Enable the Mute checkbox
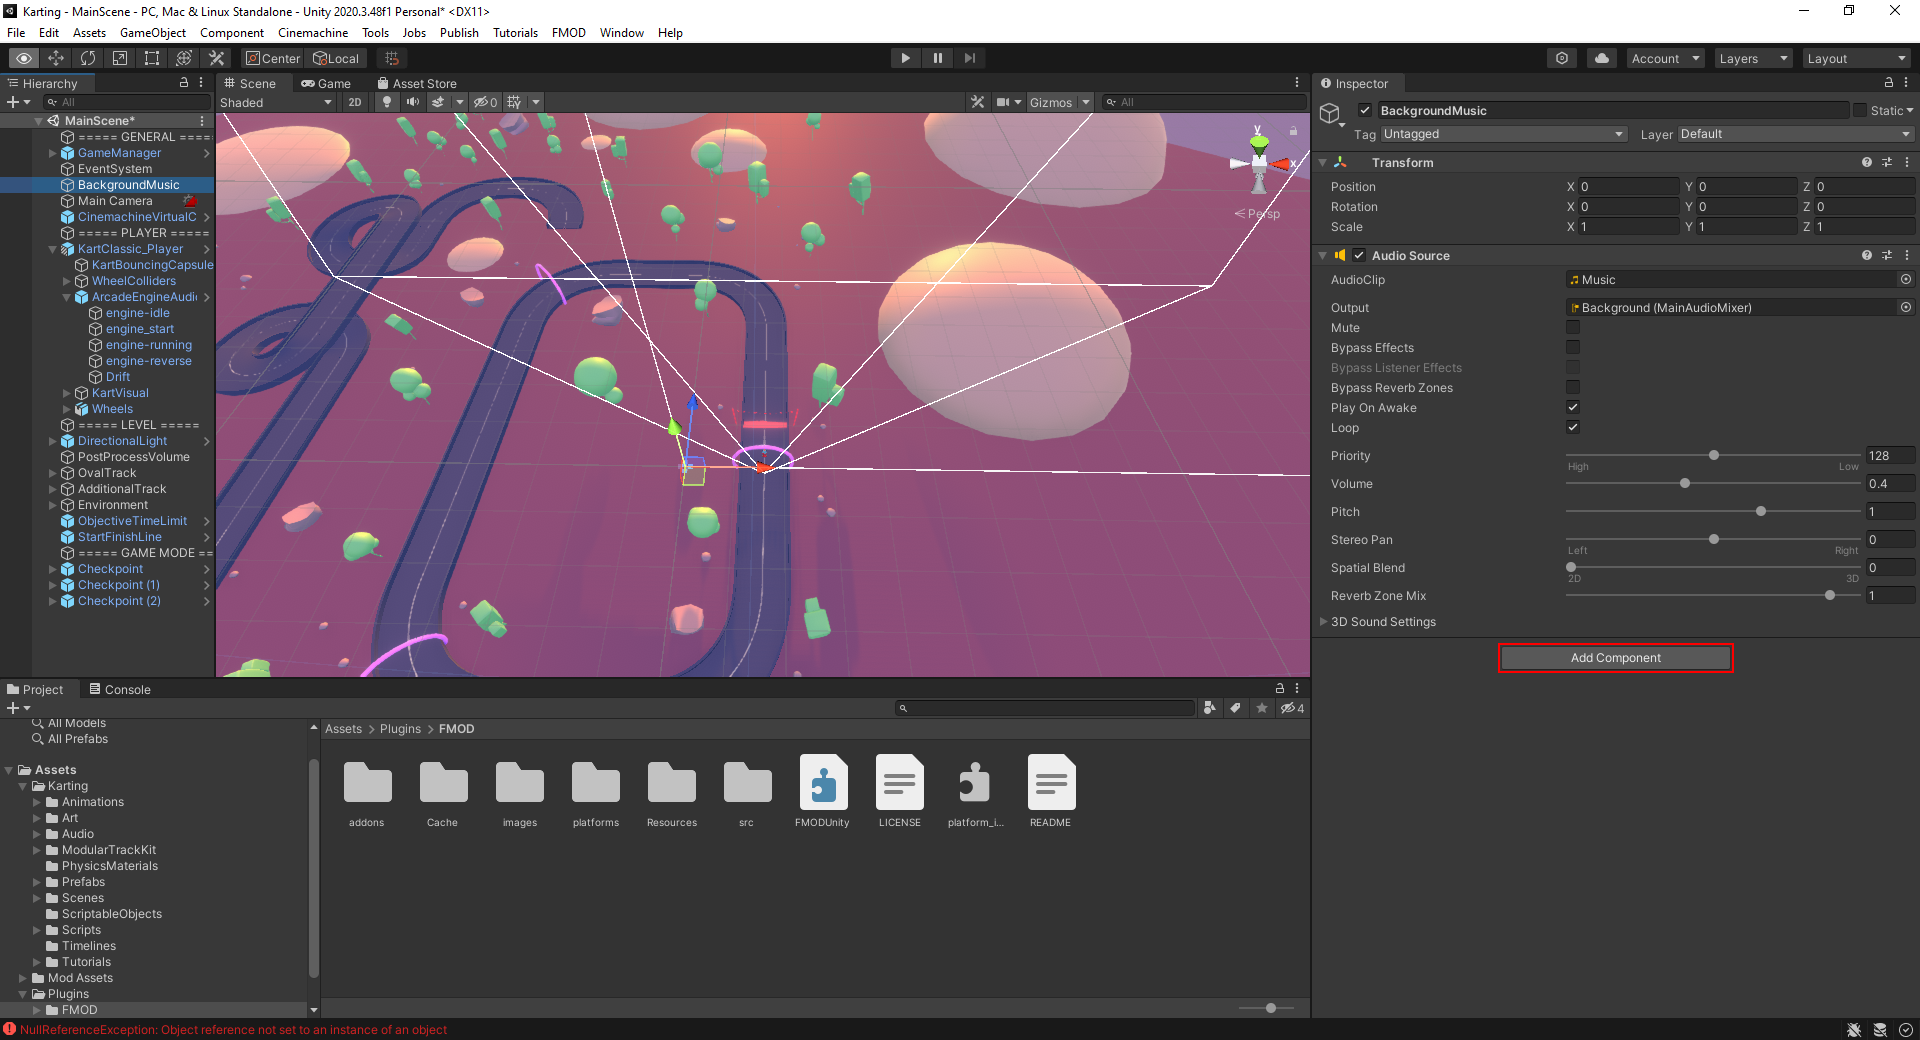 point(1572,327)
